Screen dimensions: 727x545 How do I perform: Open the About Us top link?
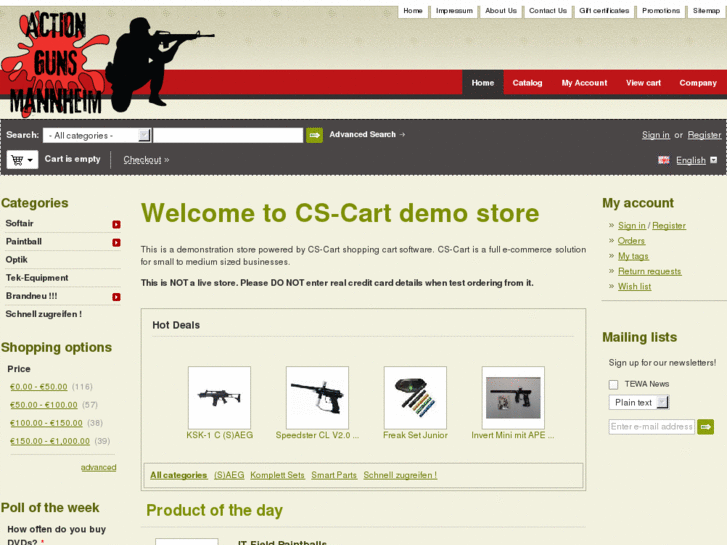[x=501, y=11]
